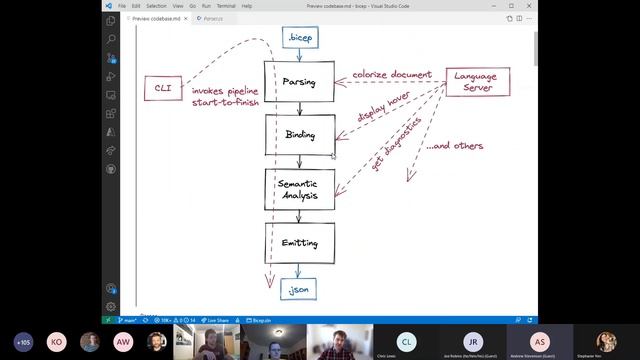640x360 pixels.
Task: Open the Selection menu
Action: point(156,6)
